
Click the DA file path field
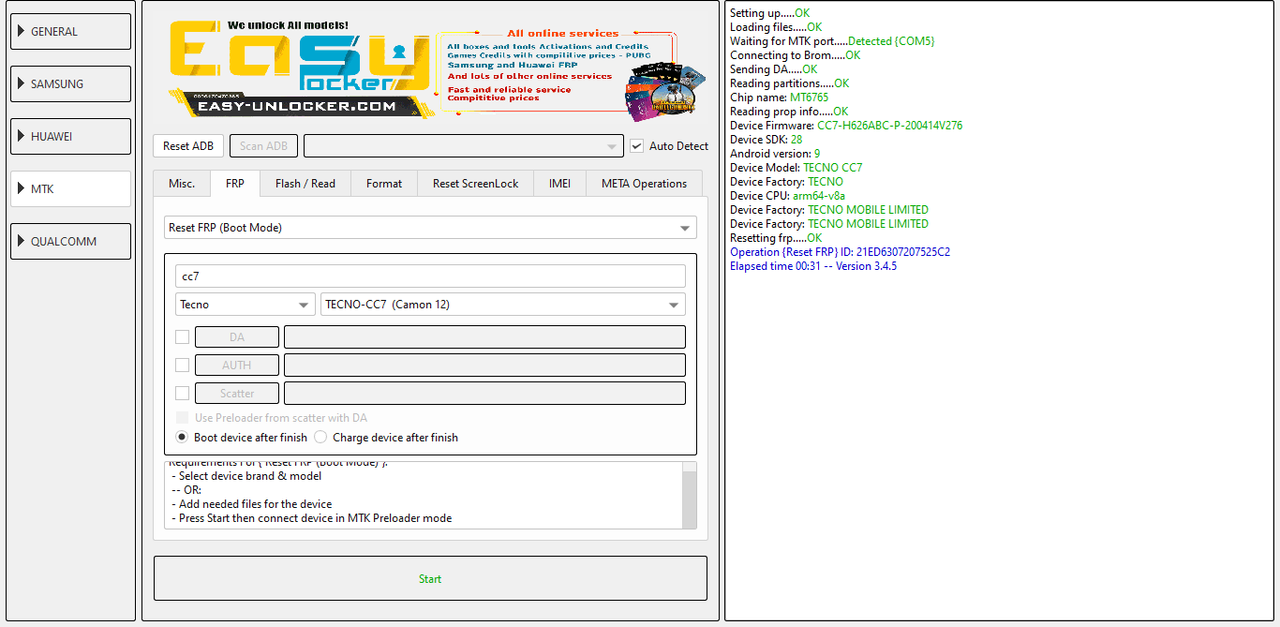tap(485, 337)
